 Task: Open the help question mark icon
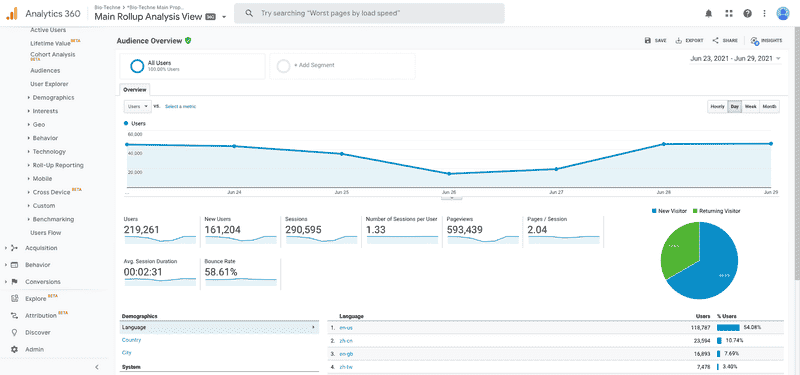747,14
